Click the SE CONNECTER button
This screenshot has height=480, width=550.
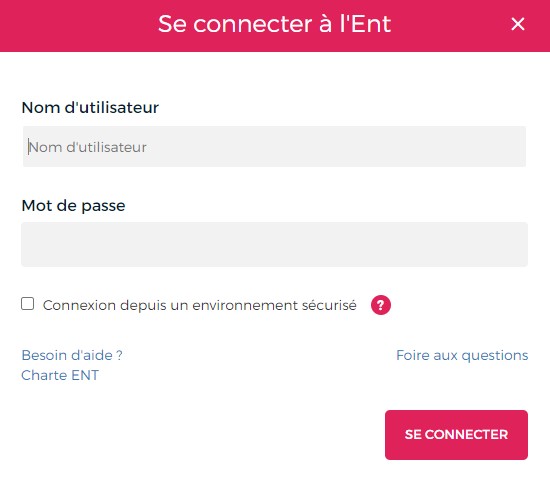click(x=456, y=435)
